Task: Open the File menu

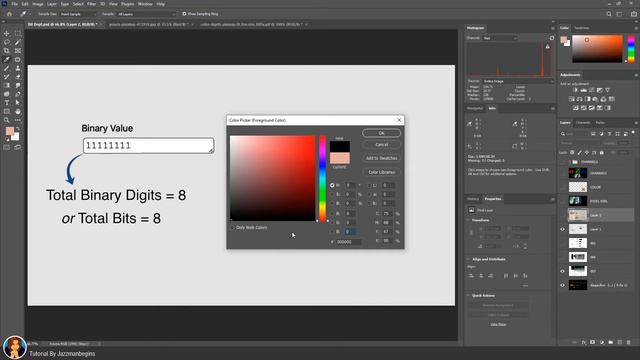Action: click(x=14, y=4)
